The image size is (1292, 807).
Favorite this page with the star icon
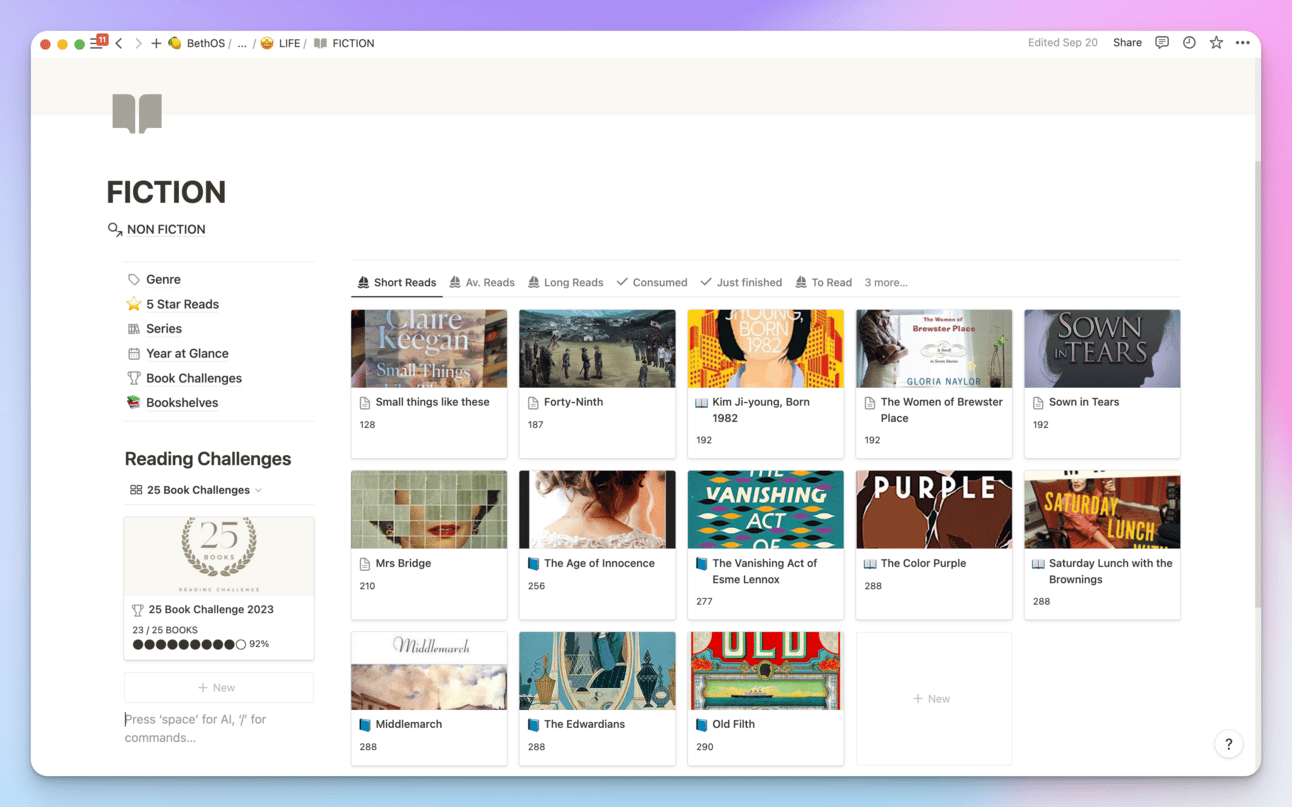pos(1216,43)
